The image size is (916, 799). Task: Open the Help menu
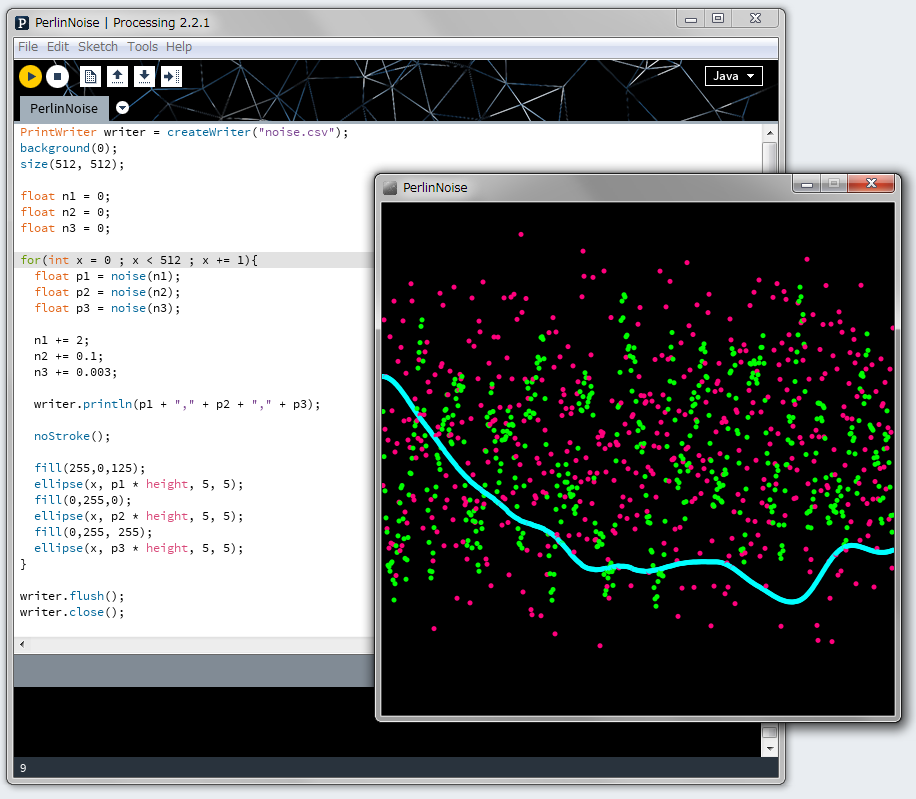coord(179,47)
